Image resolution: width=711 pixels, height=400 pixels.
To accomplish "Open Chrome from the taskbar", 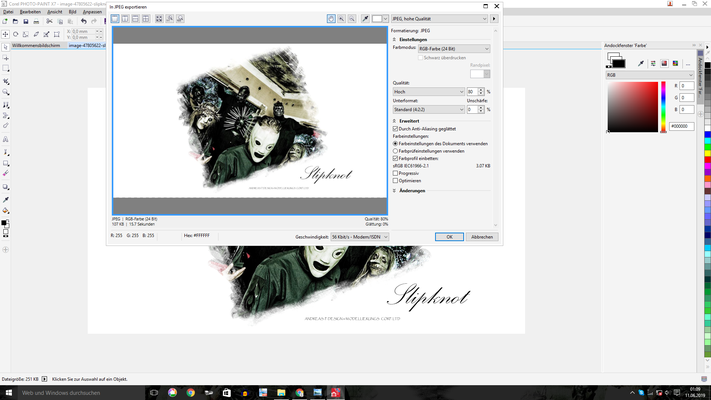I will click(190, 393).
